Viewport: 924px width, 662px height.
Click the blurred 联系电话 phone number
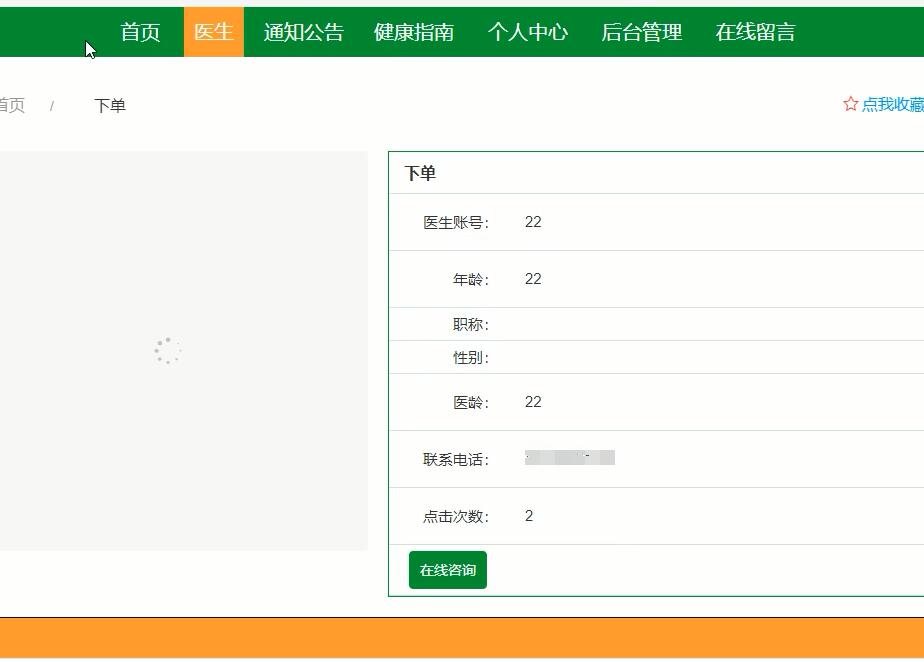tap(567, 458)
